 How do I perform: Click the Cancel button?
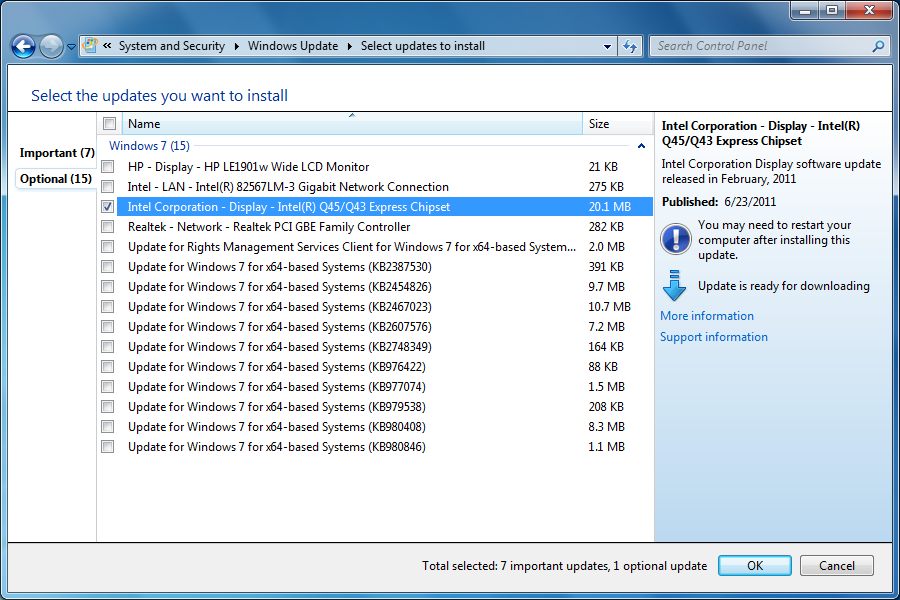(837, 566)
